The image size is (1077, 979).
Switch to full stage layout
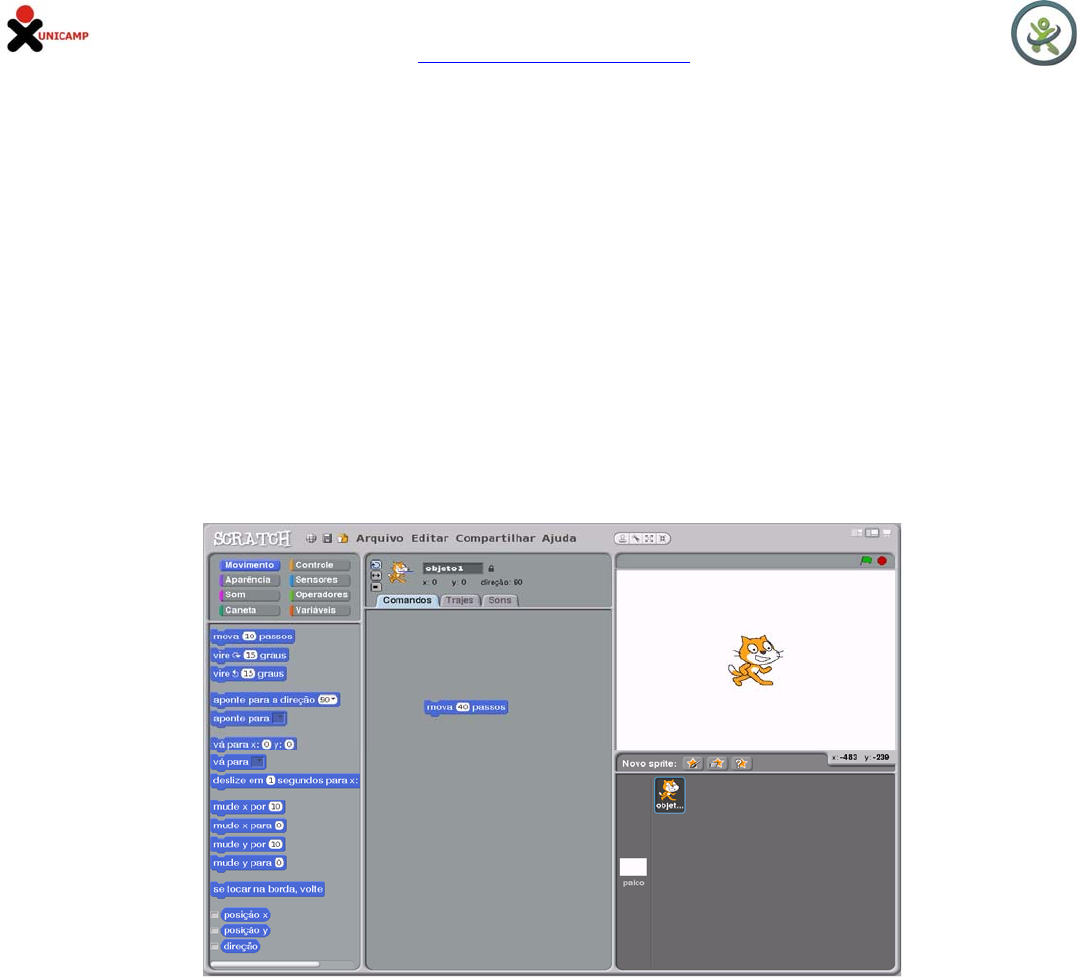pos(872,533)
